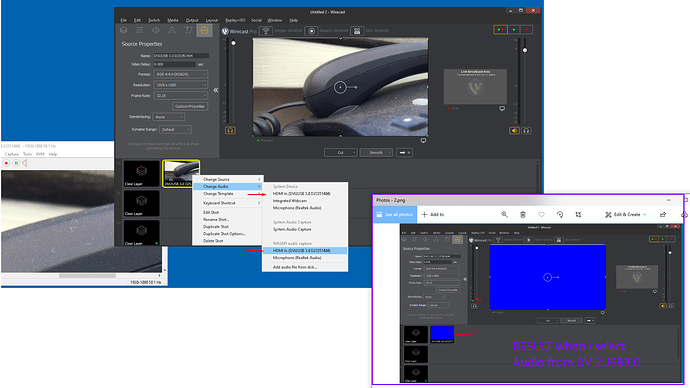This screenshot has width=690, height=388.
Task: Open the person silhouette tab icon
Action: pos(172,30)
